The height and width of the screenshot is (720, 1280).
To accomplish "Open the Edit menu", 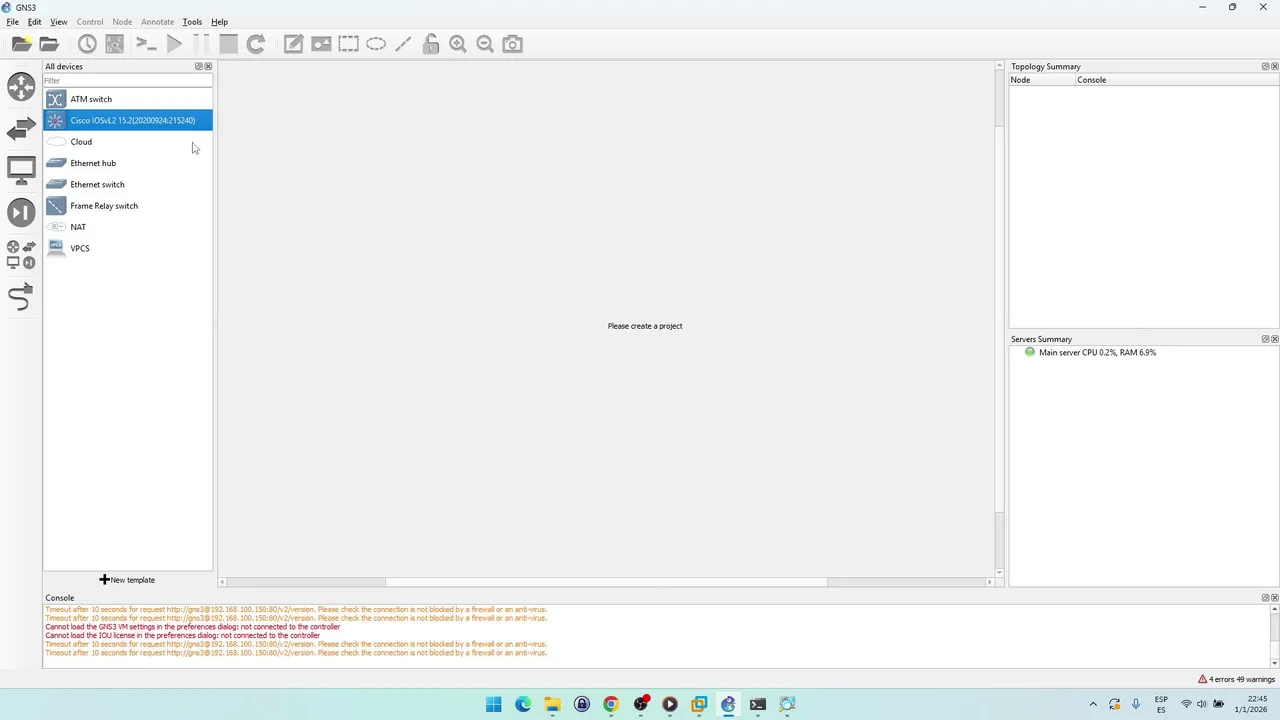I will (x=35, y=22).
